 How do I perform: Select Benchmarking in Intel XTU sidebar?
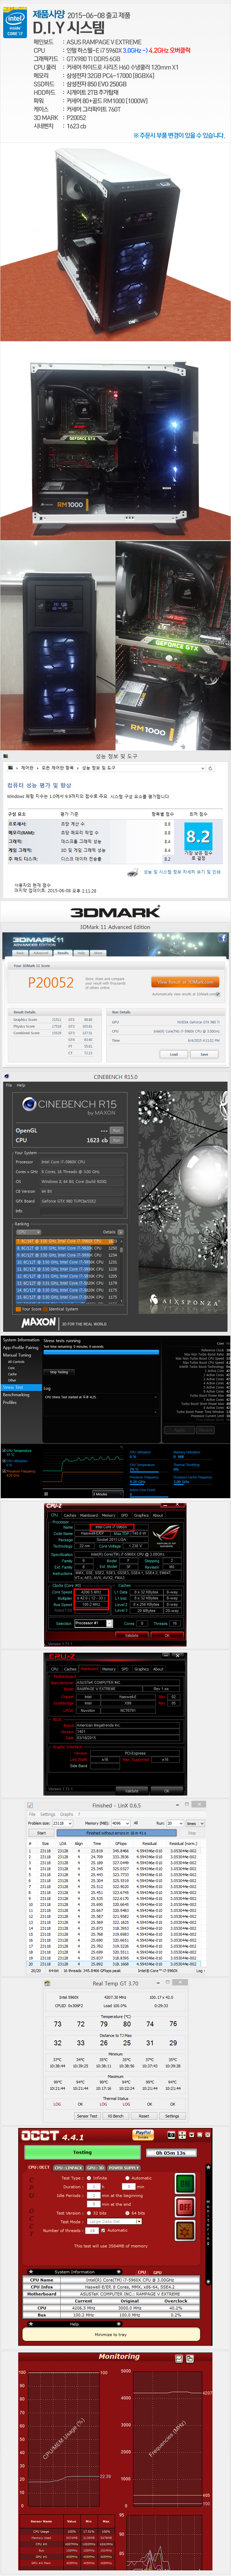tap(16, 1395)
